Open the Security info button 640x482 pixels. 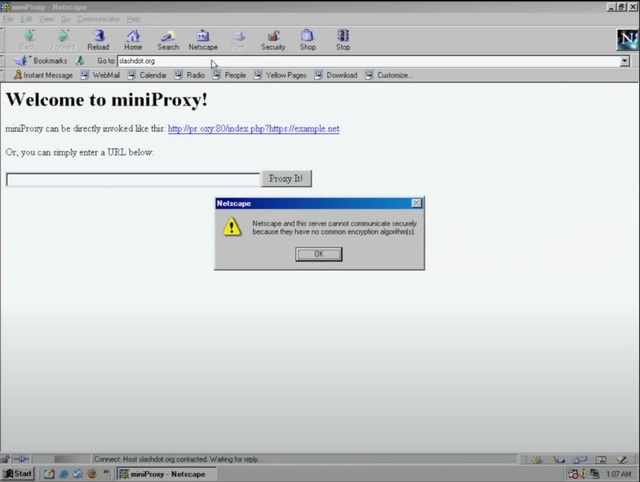click(273, 40)
